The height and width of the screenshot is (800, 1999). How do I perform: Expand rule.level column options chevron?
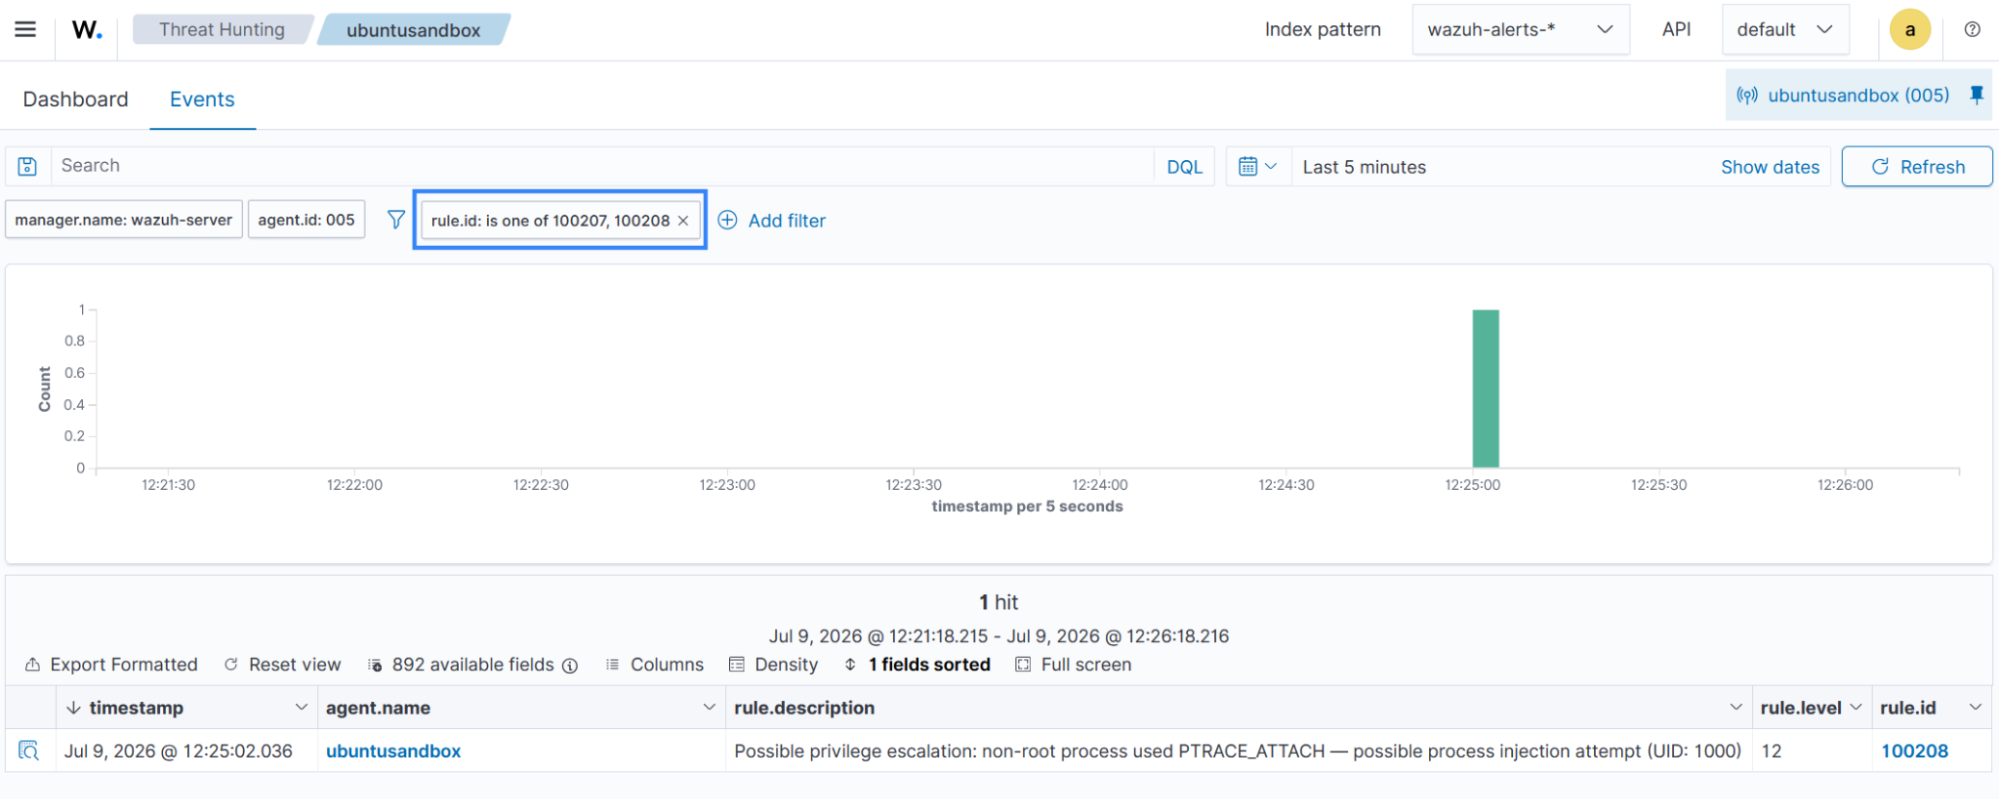(x=1856, y=707)
